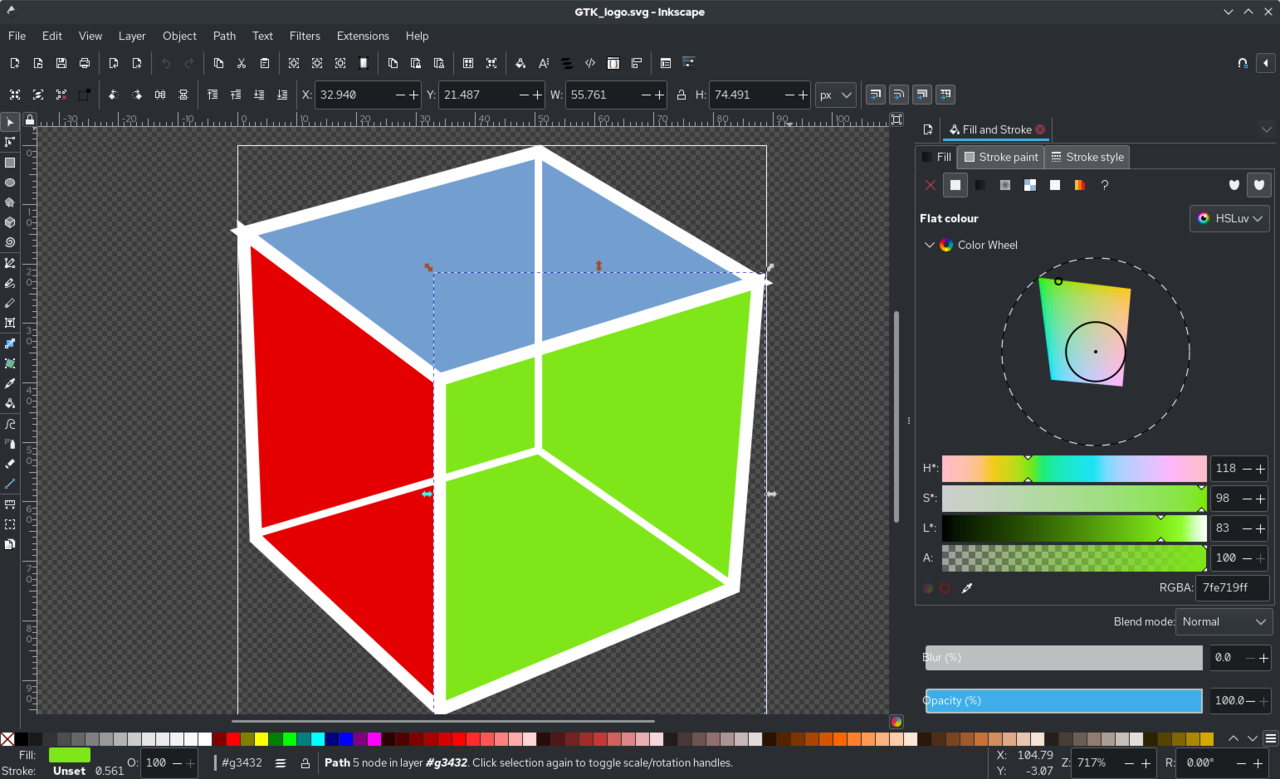This screenshot has height=779, width=1280.
Task: Open the px units dropdown
Action: [835, 95]
